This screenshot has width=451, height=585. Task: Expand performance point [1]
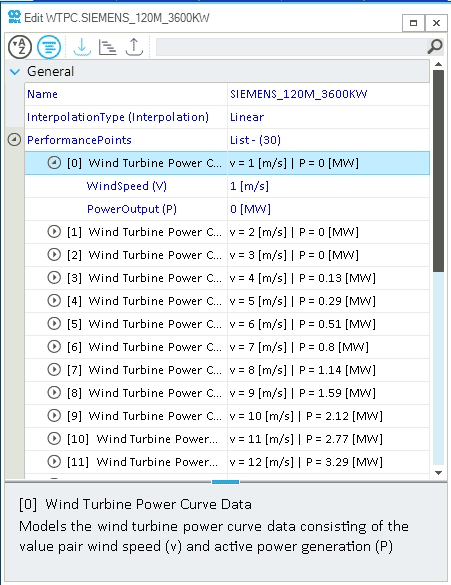(x=54, y=232)
